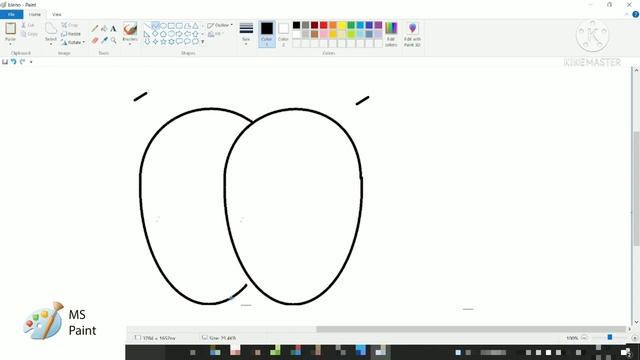The height and width of the screenshot is (360, 640).
Task: Choose the Line shape
Action: (x=147, y=26)
